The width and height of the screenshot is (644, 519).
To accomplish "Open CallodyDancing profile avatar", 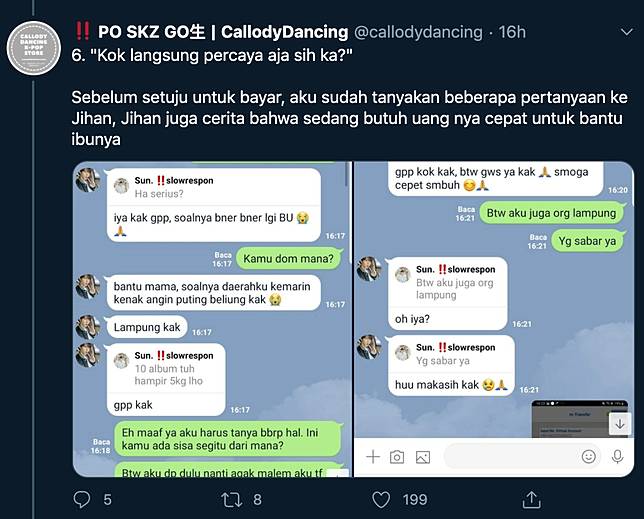I will pyautogui.click(x=34, y=48).
